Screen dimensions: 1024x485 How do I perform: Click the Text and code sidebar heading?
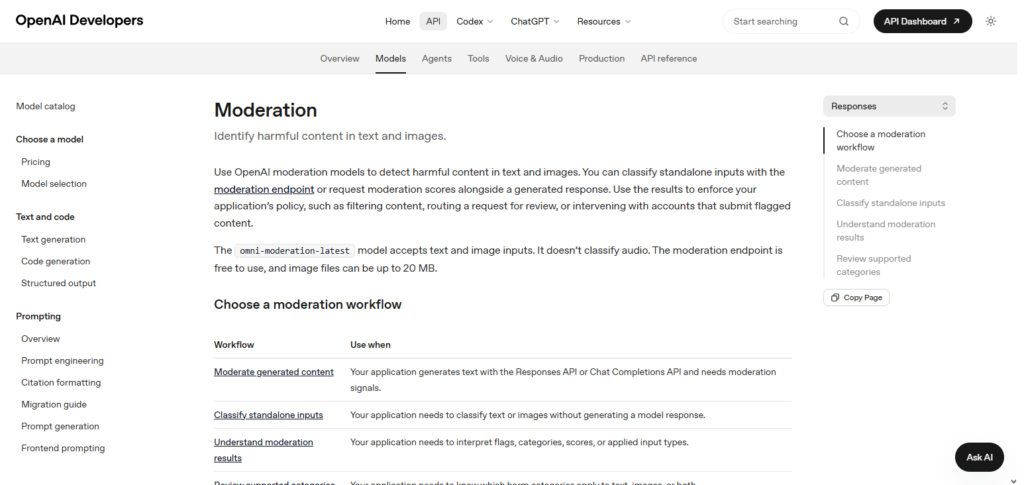pyautogui.click(x=45, y=217)
